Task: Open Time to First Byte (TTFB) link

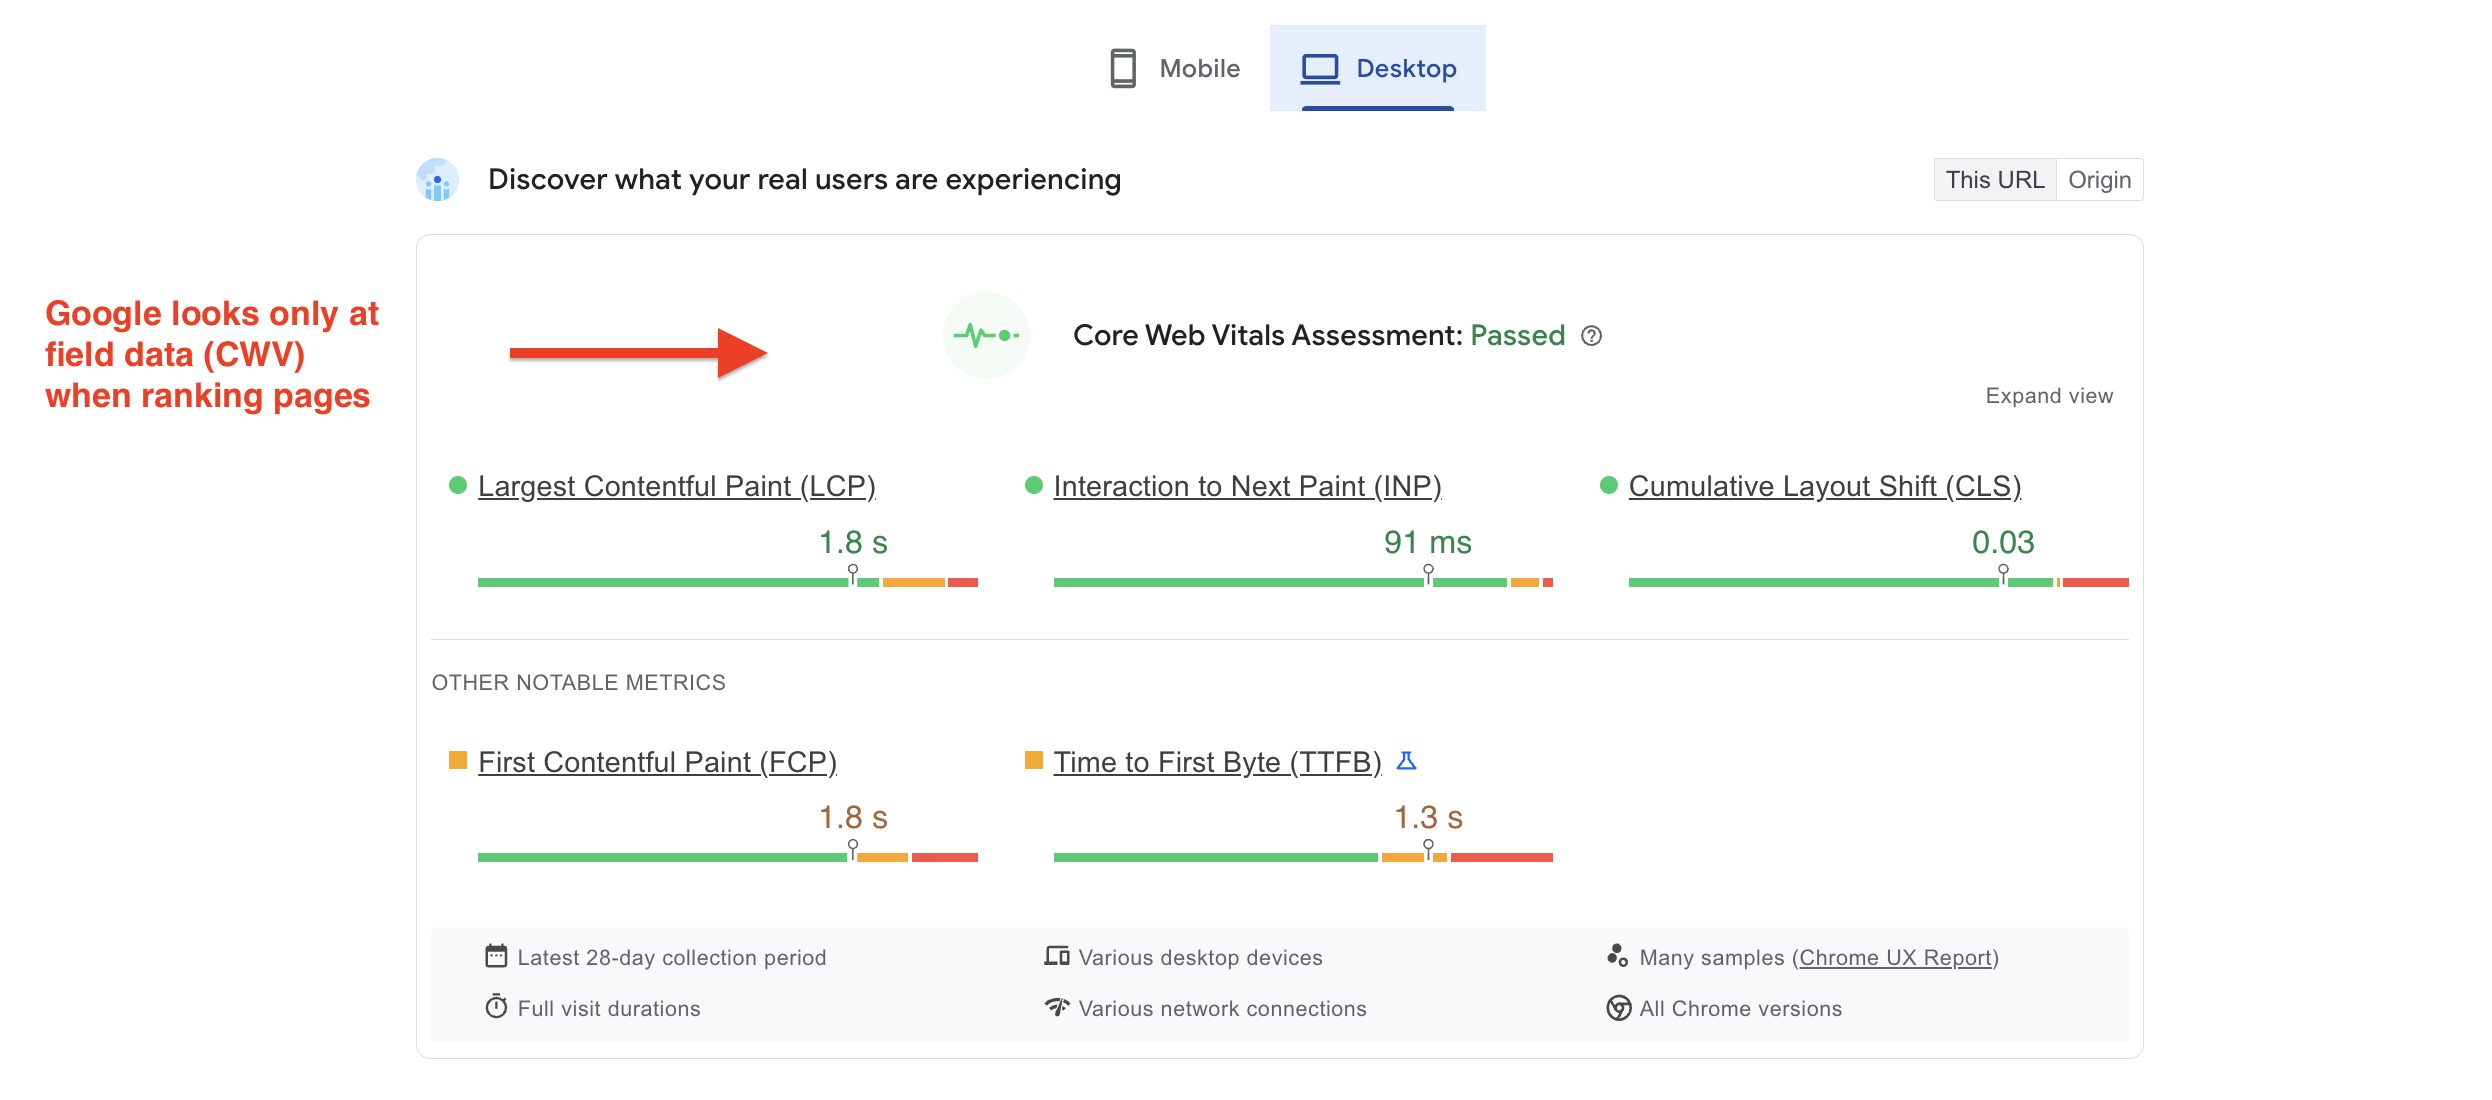Action: [x=1217, y=762]
